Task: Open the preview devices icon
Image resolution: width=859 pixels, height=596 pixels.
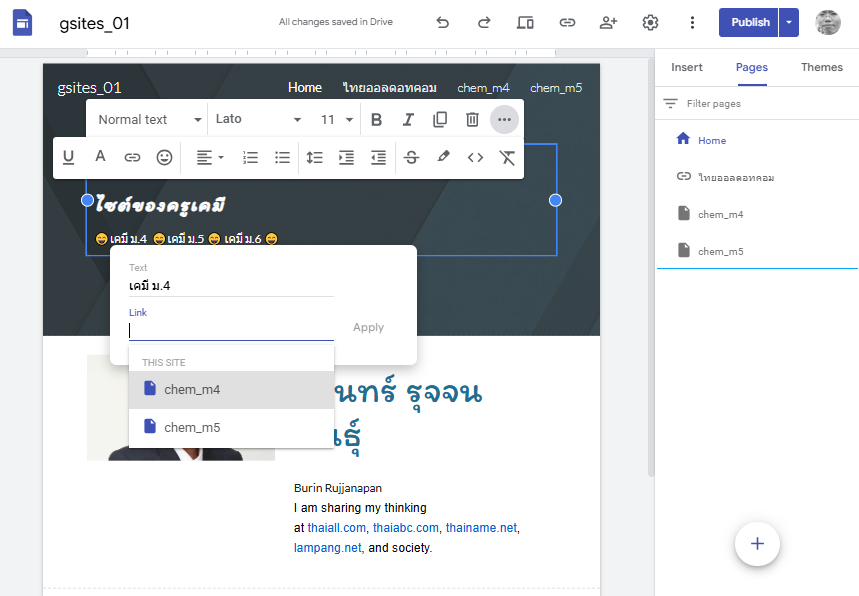Action: pos(525,22)
